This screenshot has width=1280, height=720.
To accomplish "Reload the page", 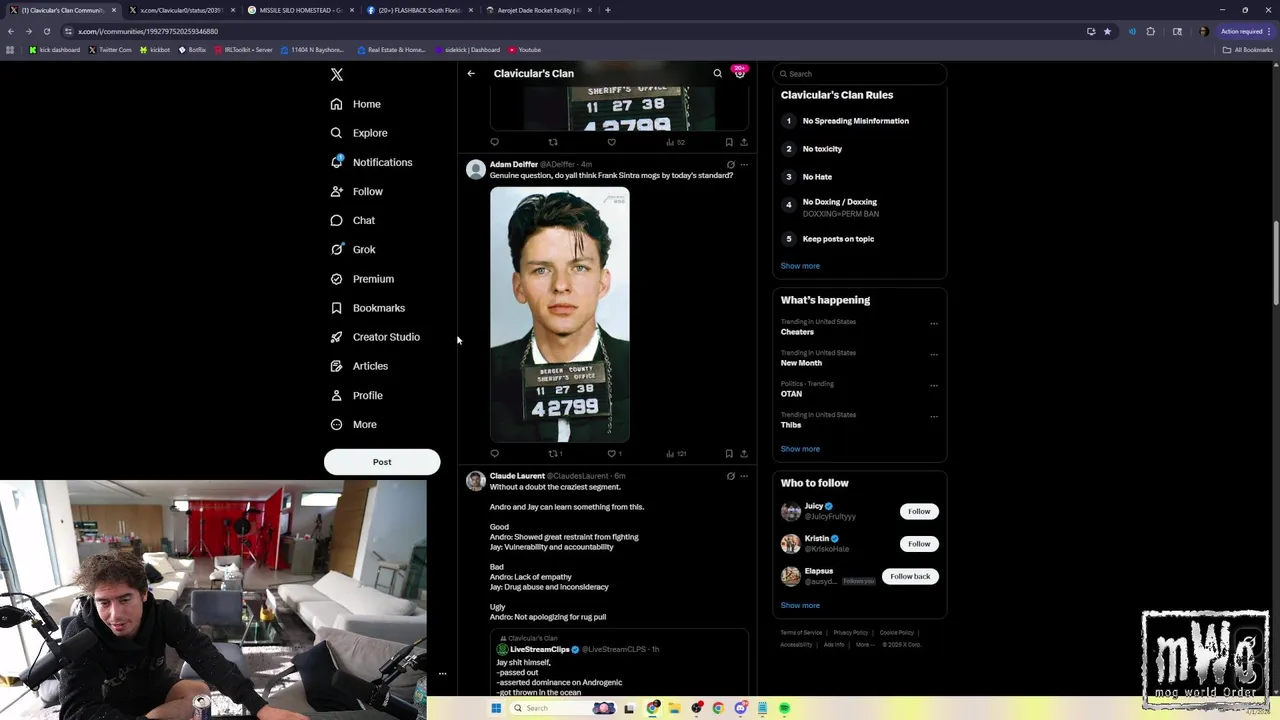I will pos(46,31).
